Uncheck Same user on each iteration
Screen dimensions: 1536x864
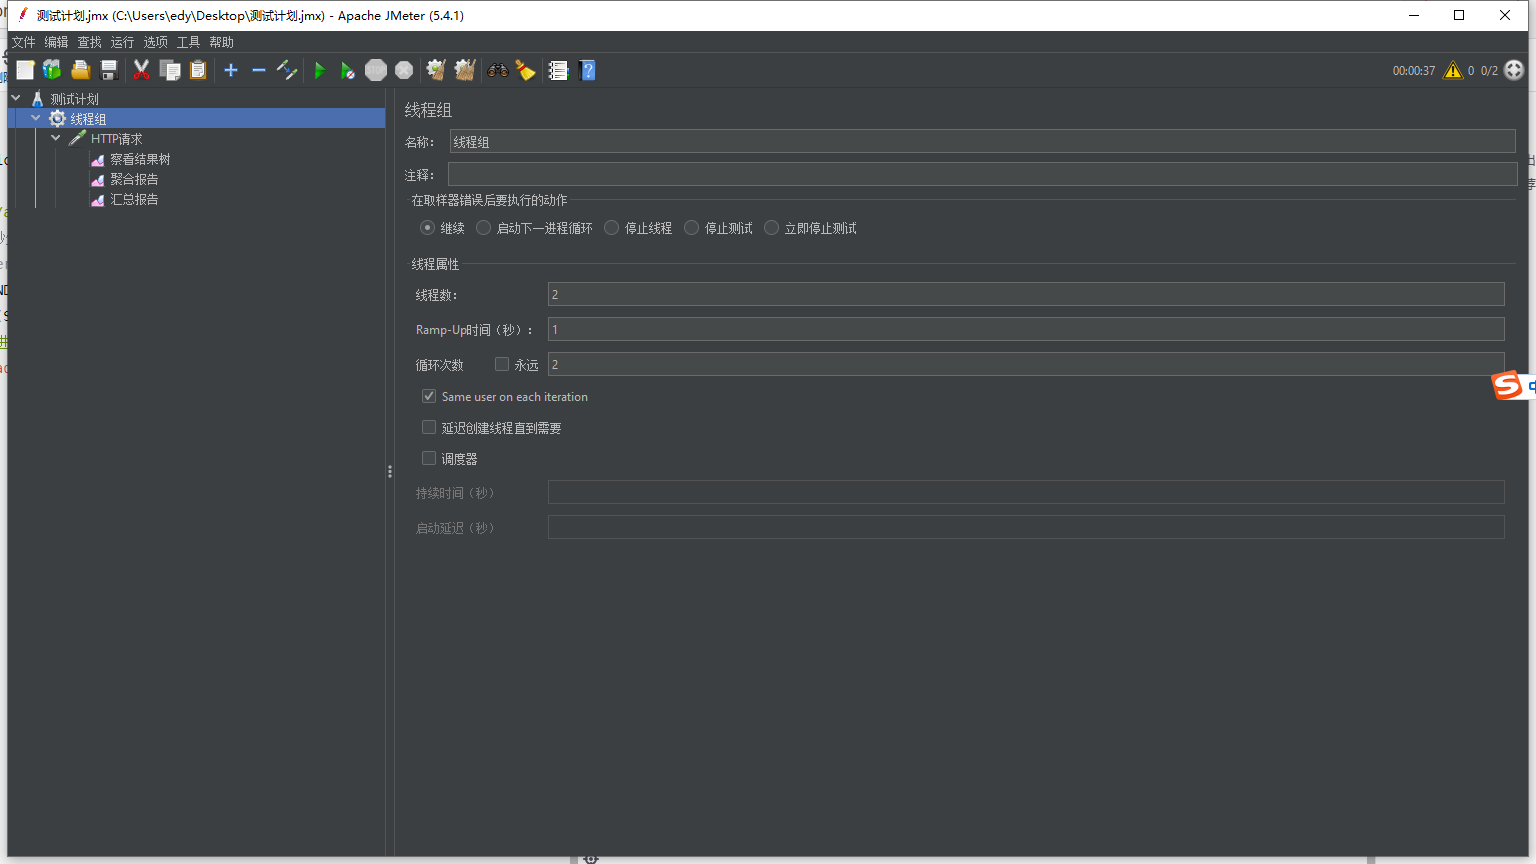tap(429, 396)
